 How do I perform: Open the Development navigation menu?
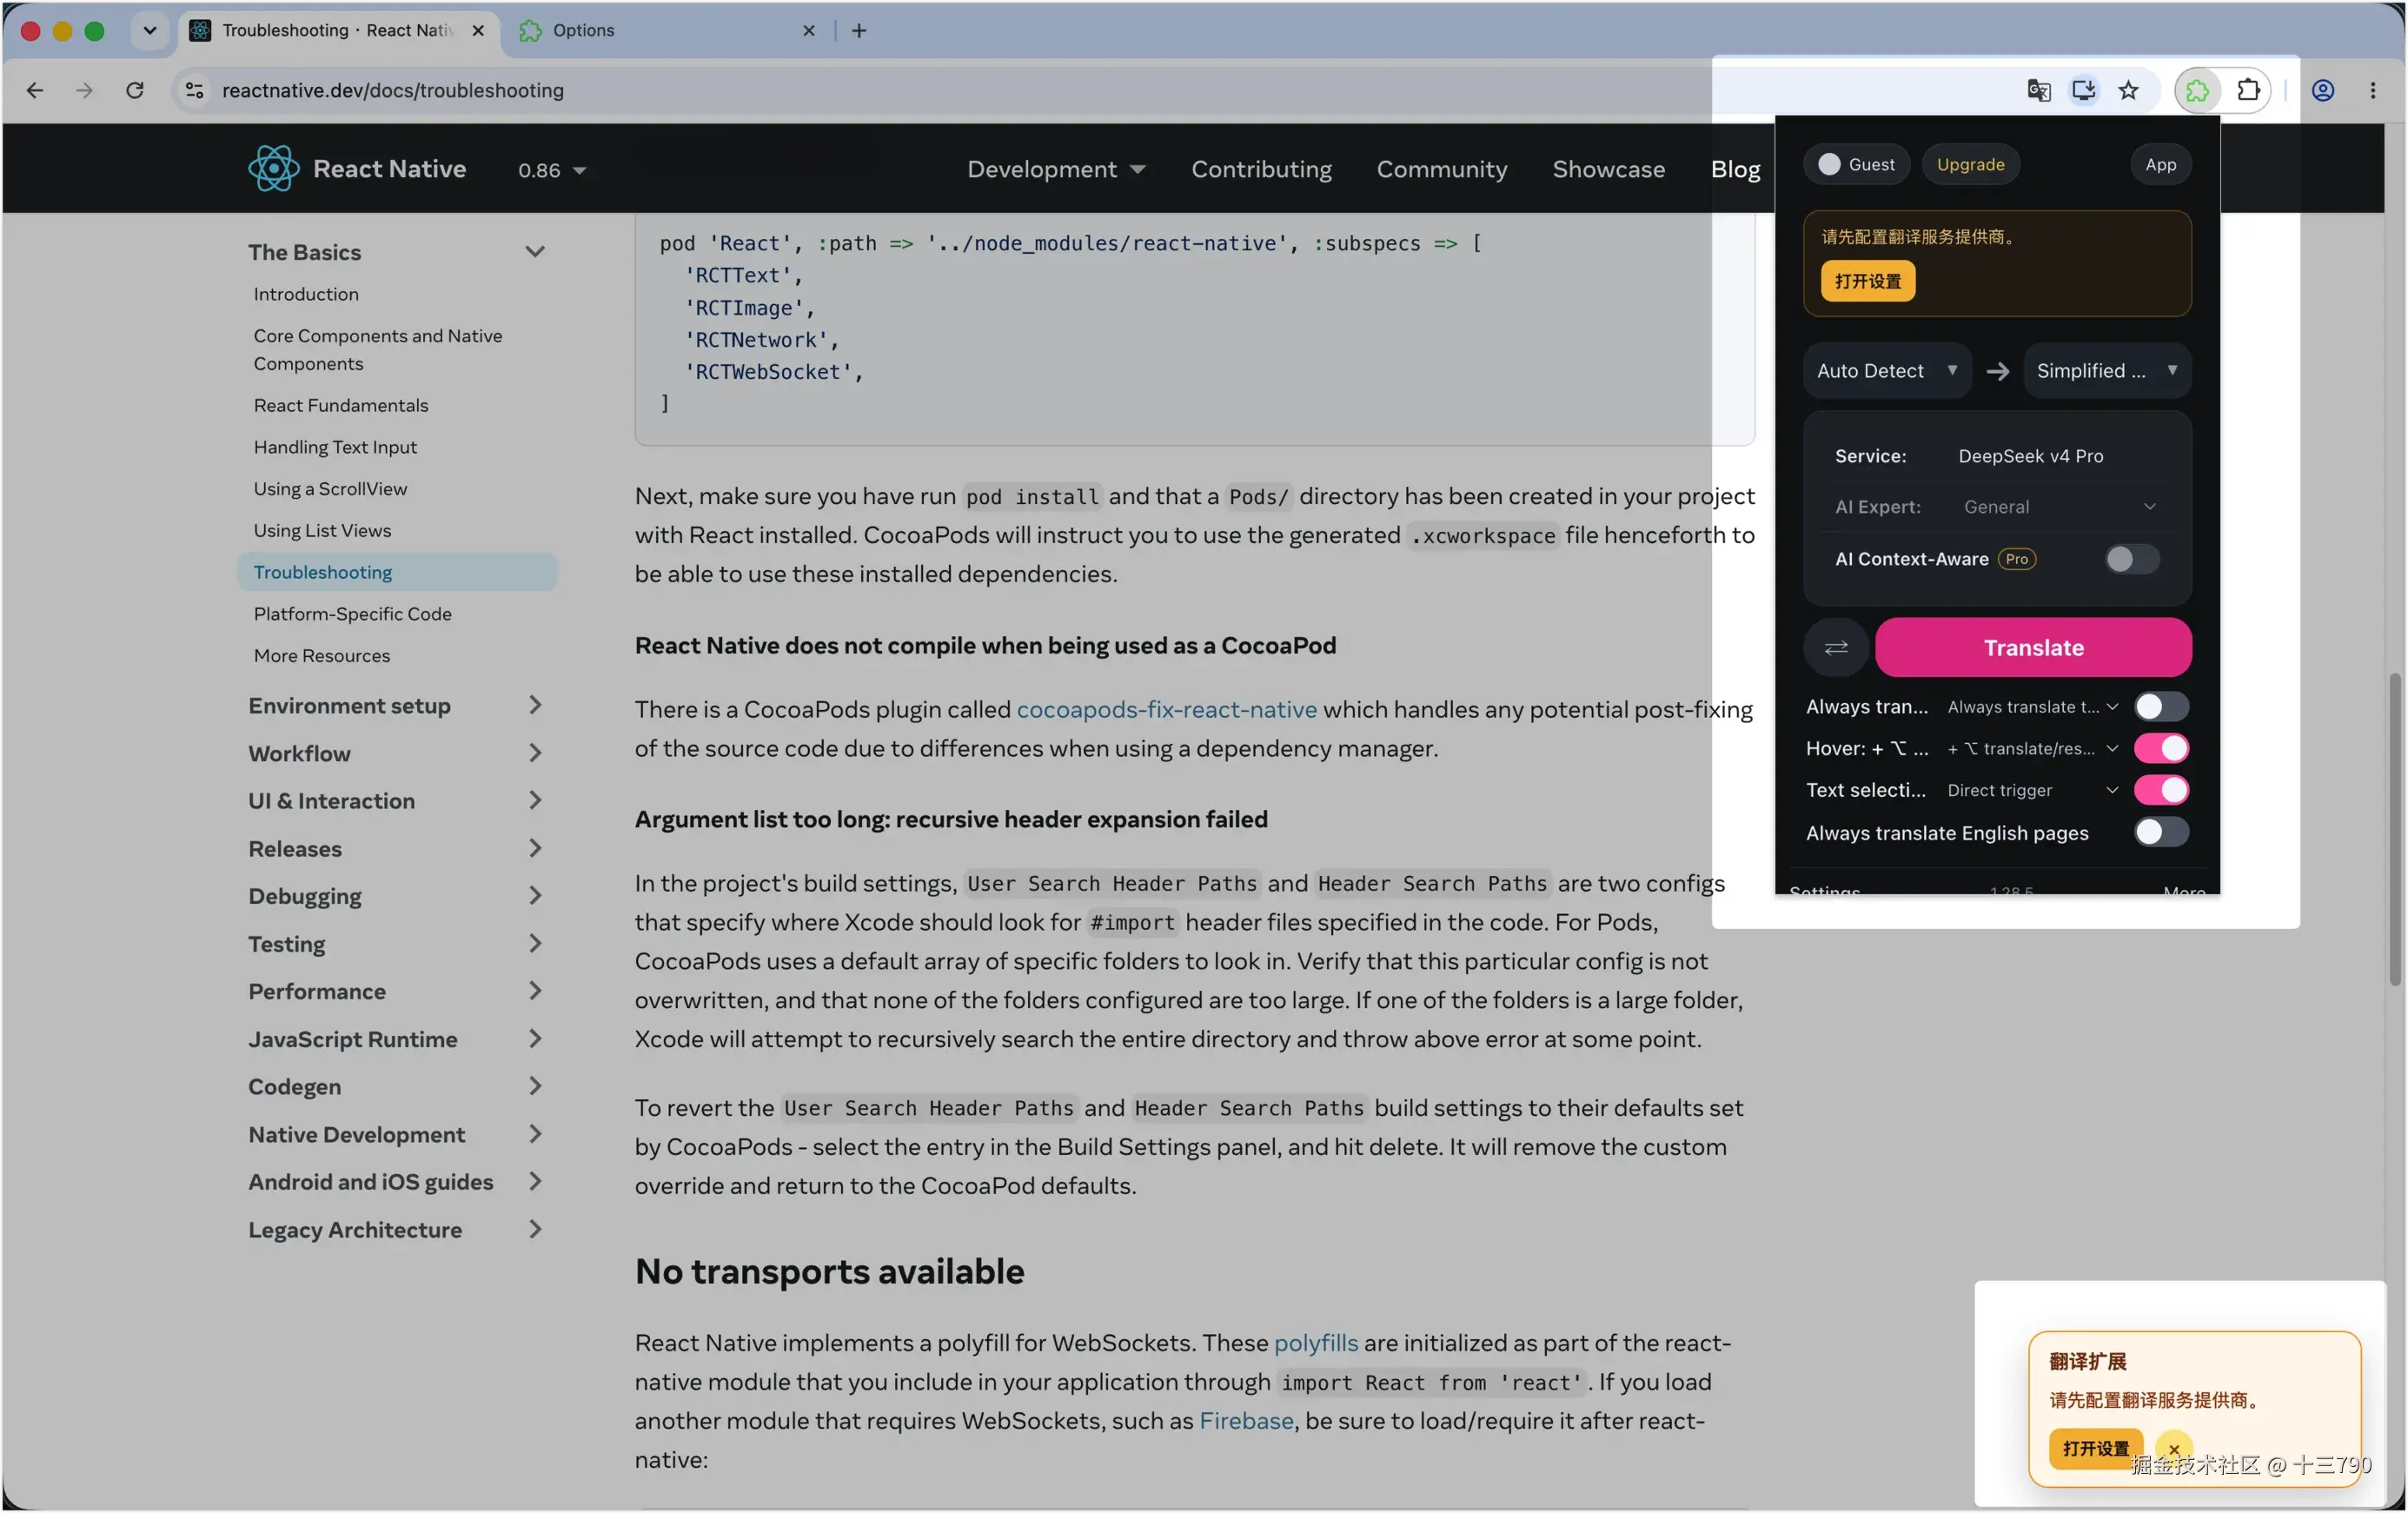point(1056,169)
